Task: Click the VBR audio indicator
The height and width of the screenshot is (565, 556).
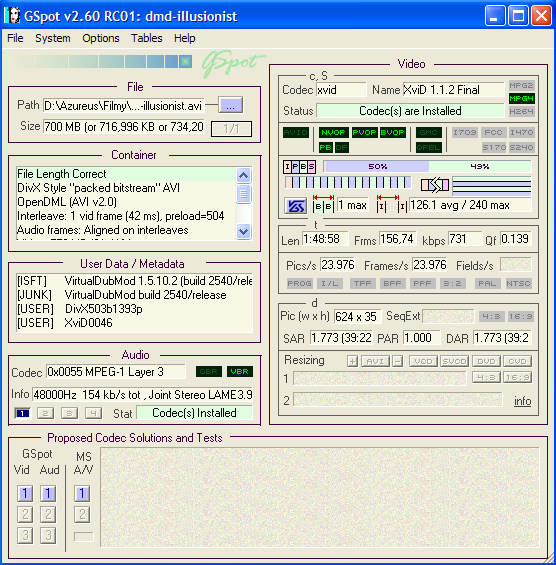Action: click(x=240, y=372)
